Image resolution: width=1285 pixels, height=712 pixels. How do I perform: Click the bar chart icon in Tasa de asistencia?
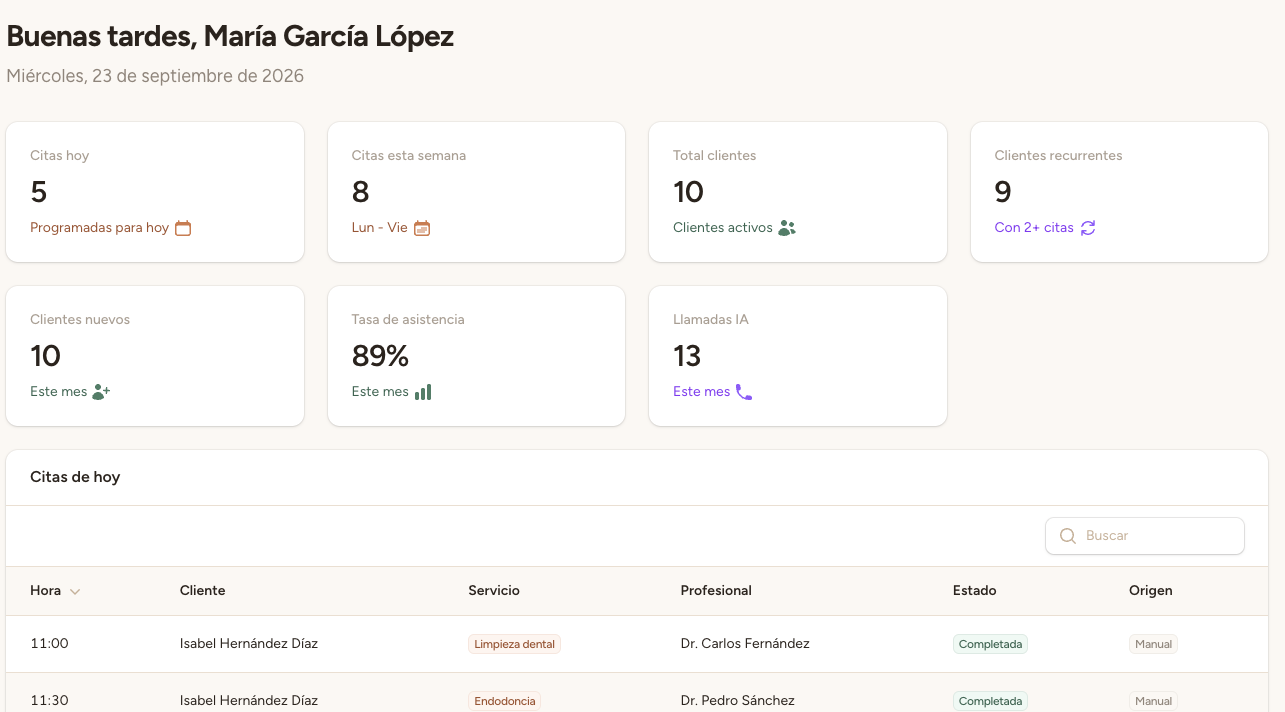[423, 392]
